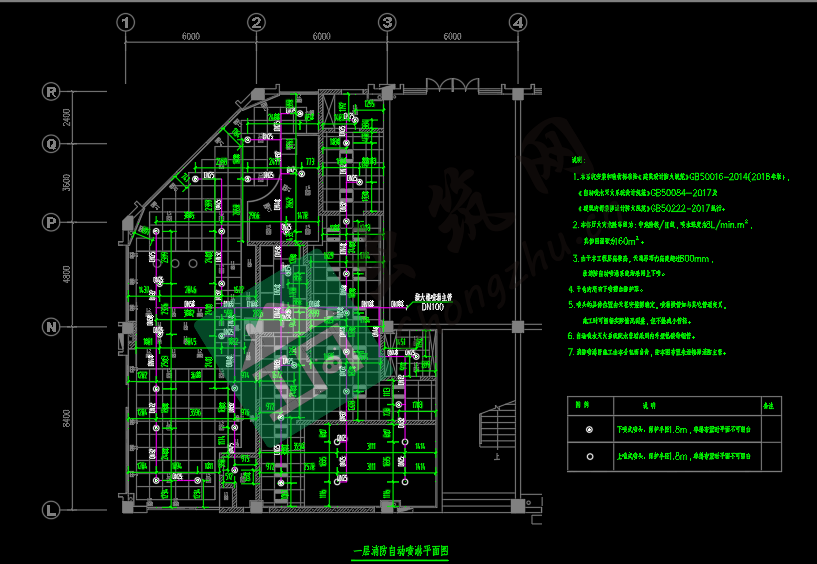Click the row axis bubble labeled L

[x=51, y=509]
